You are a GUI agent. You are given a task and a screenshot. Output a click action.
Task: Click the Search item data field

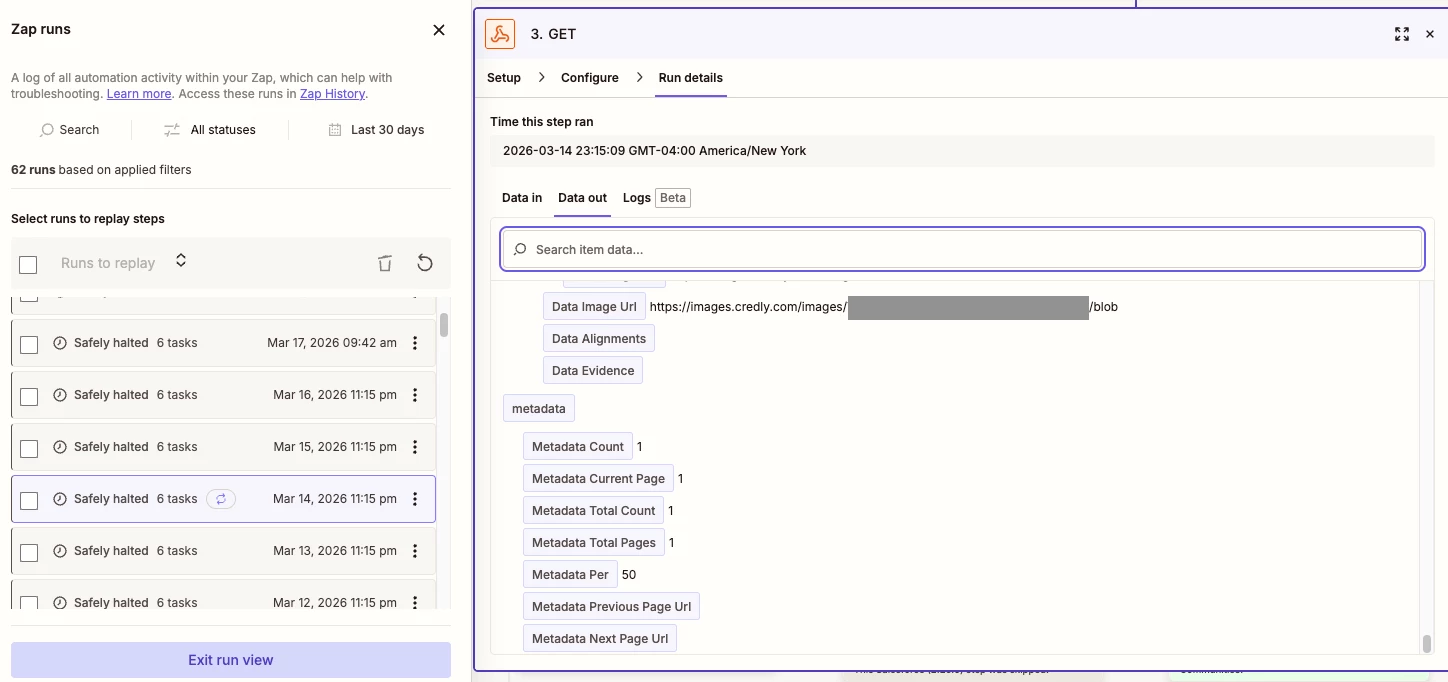(x=962, y=250)
